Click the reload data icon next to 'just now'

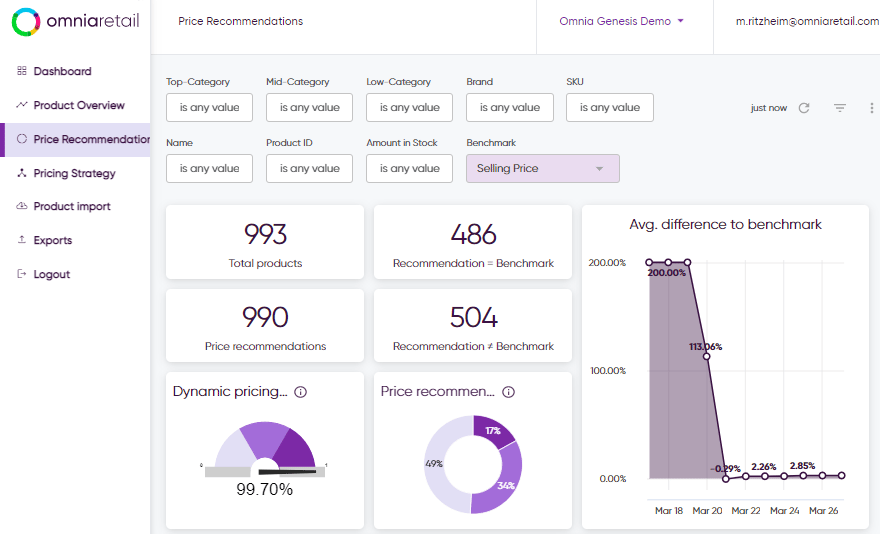[x=804, y=108]
